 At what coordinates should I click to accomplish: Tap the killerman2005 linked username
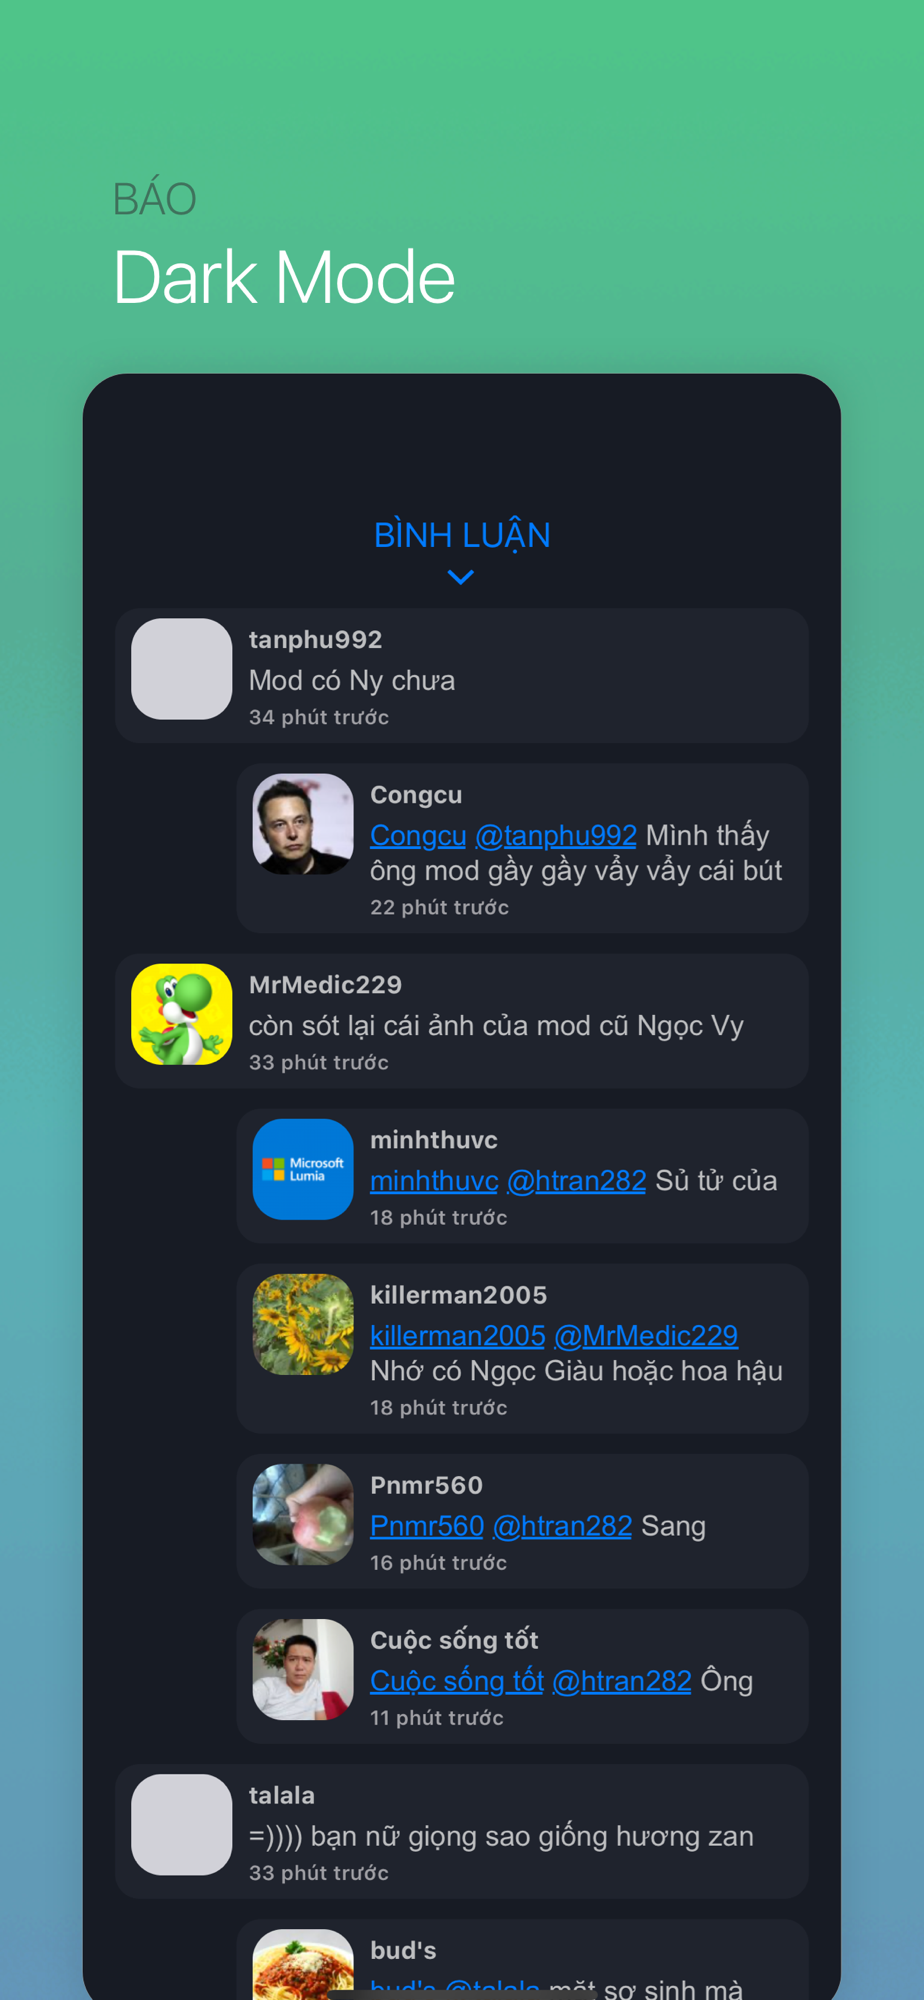458,1336
